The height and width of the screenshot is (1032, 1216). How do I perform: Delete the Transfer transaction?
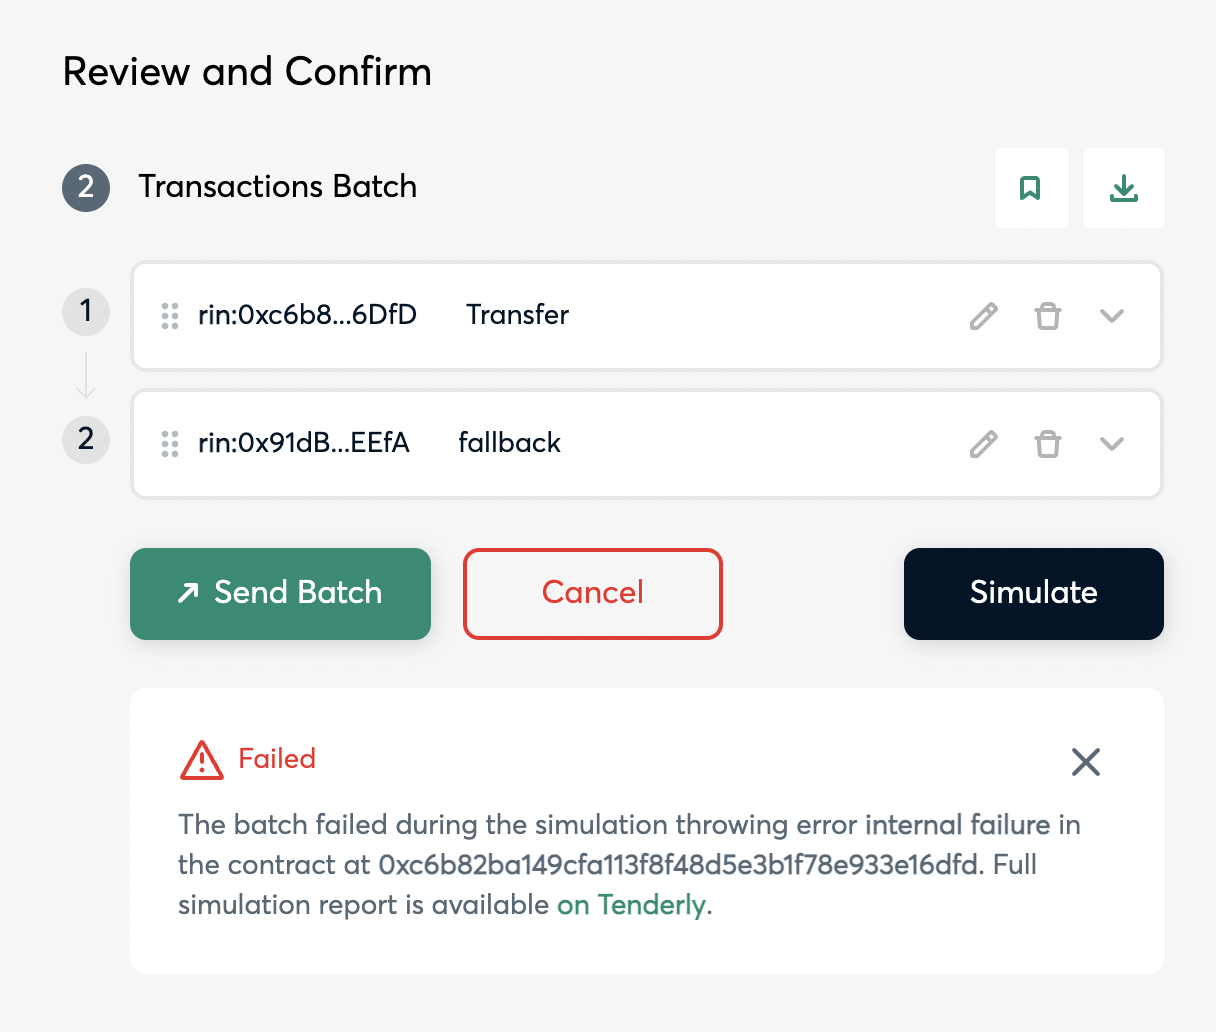click(x=1047, y=315)
